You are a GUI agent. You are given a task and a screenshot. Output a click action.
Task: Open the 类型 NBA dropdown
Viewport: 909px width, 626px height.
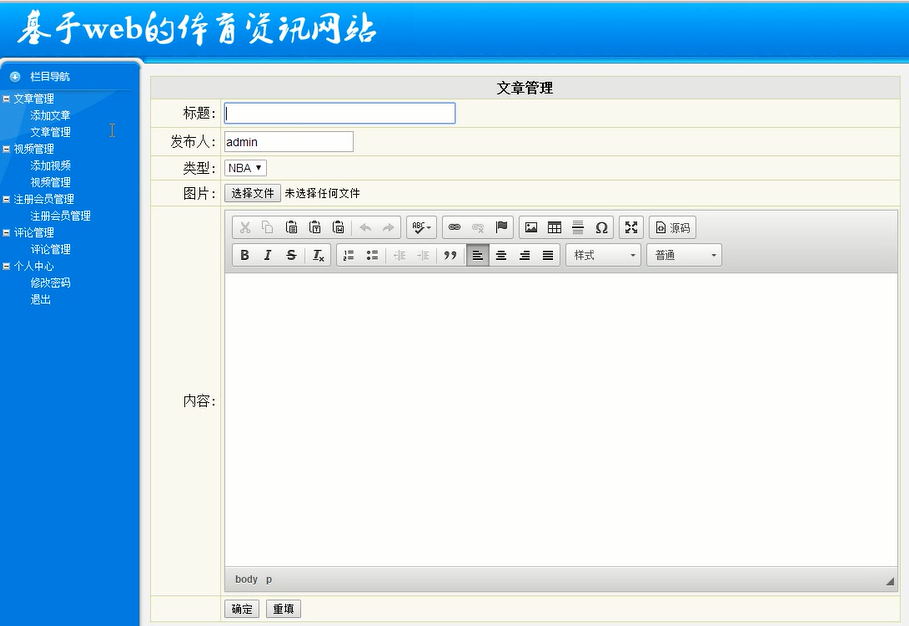(245, 168)
